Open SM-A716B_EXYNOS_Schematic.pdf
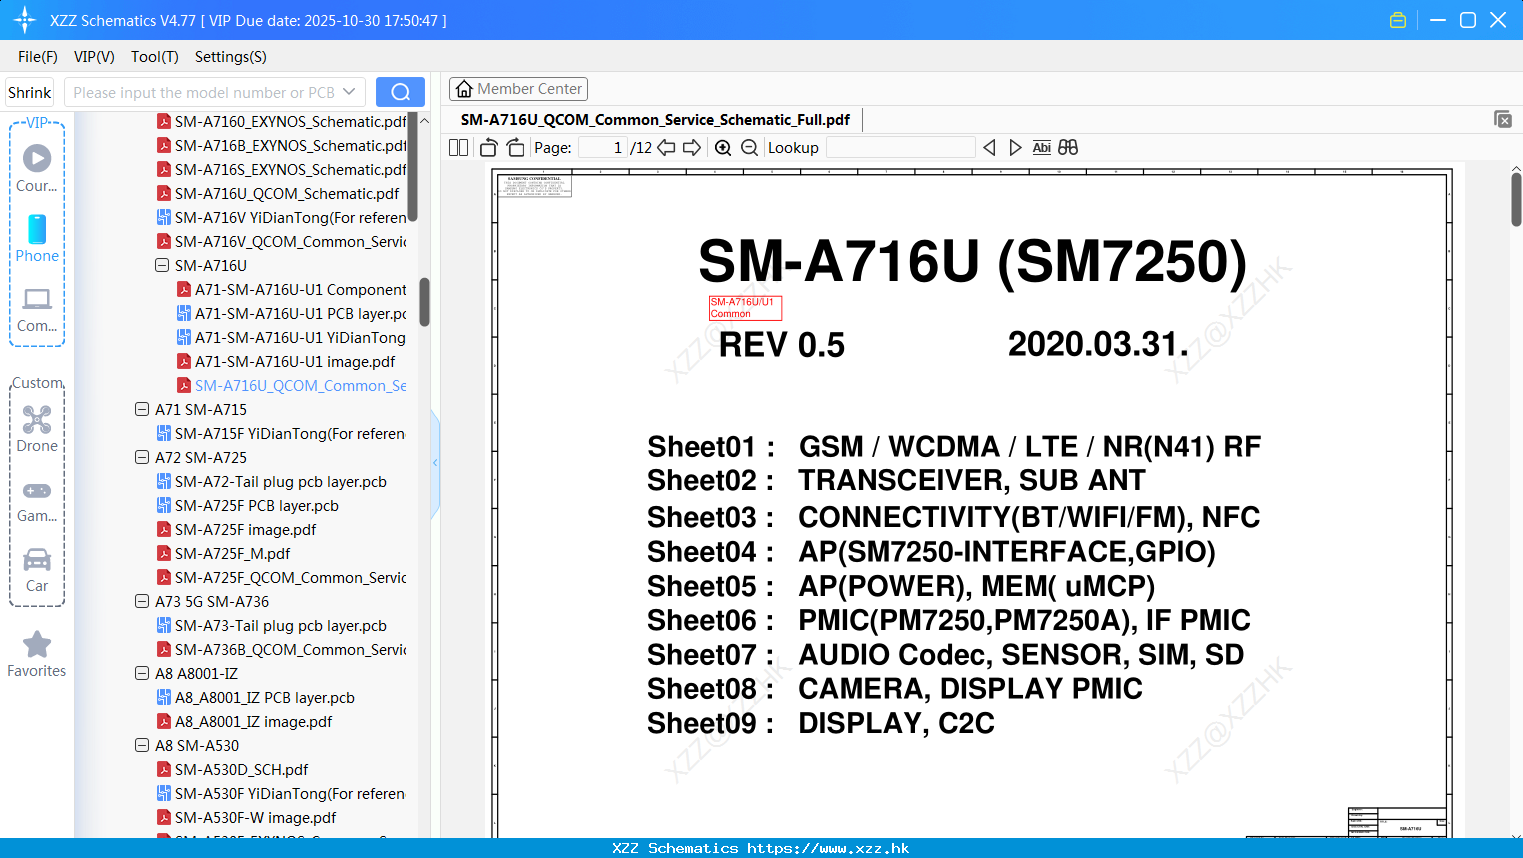 point(282,145)
